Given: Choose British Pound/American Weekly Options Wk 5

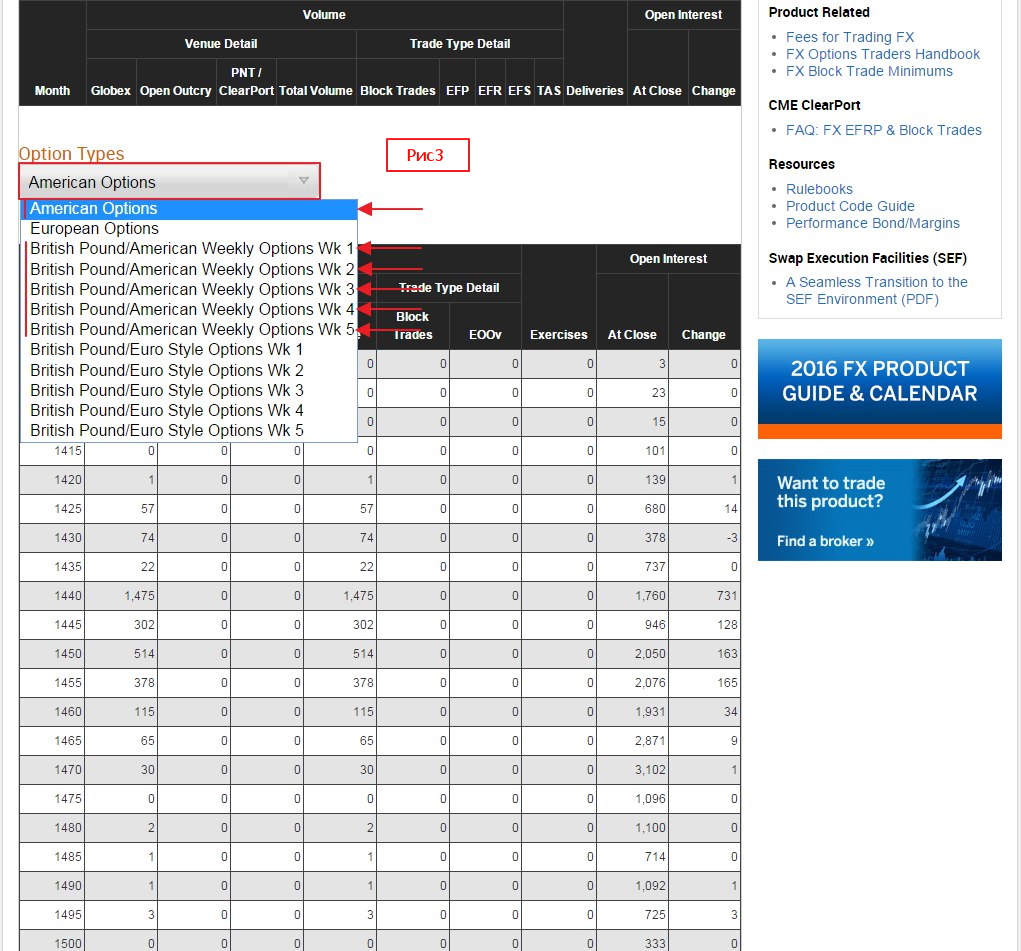Looking at the screenshot, I should [x=189, y=330].
